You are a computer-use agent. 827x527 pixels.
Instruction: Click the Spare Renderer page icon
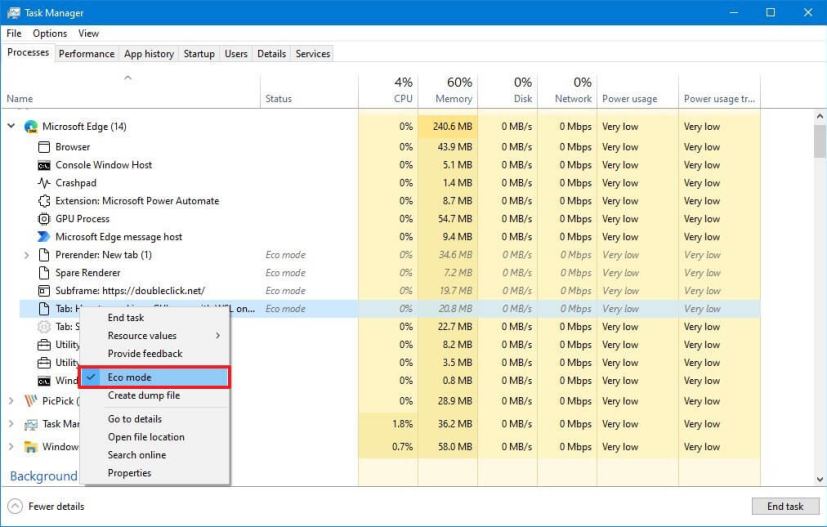[44, 273]
